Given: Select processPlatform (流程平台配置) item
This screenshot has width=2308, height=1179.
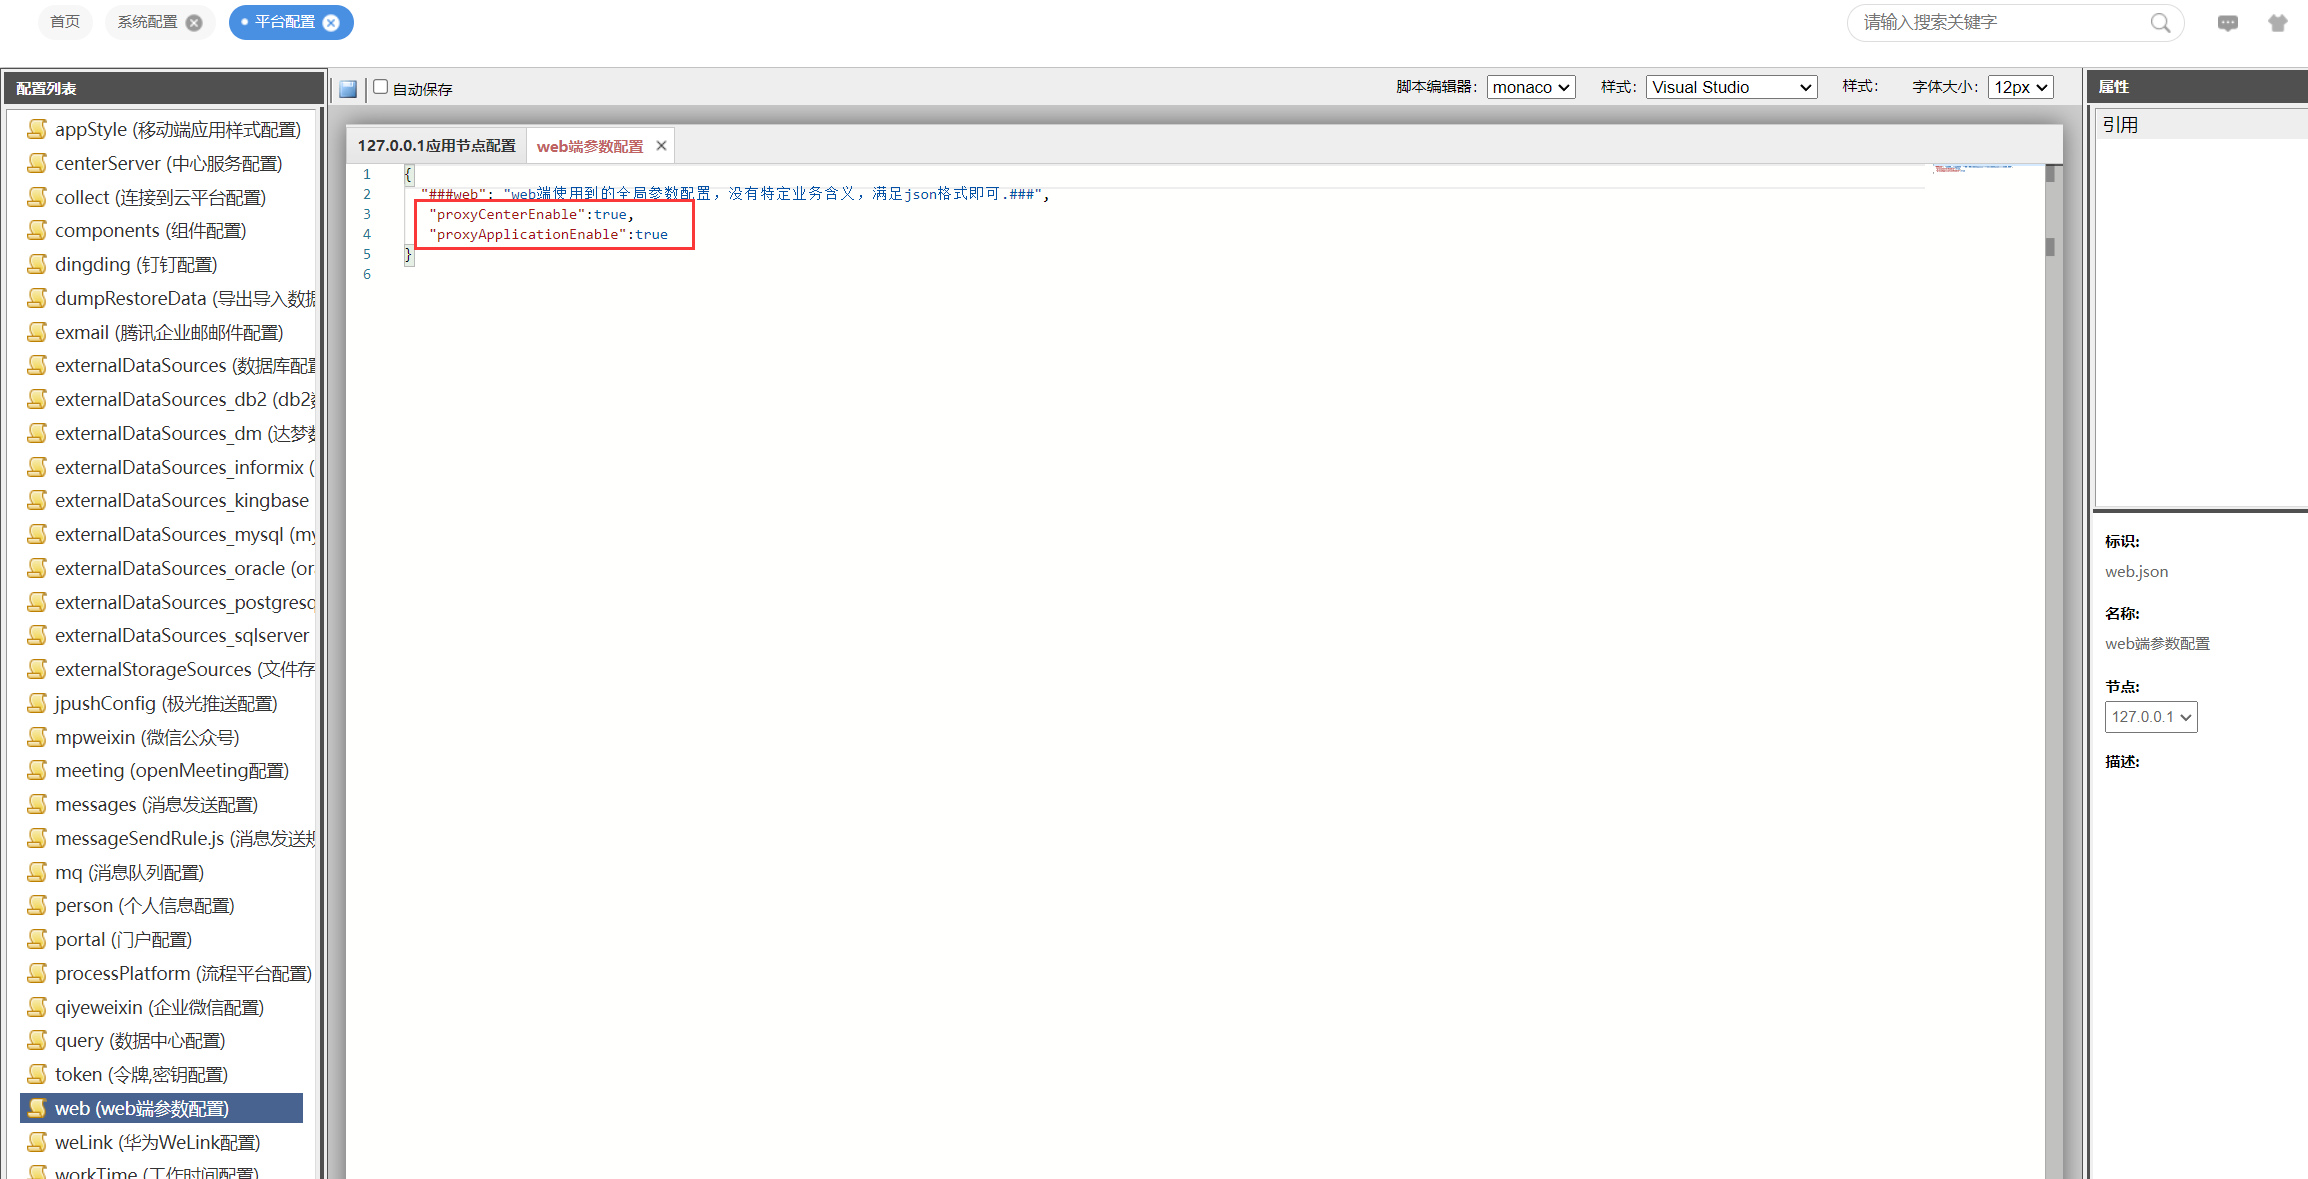Looking at the screenshot, I should (x=182, y=973).
